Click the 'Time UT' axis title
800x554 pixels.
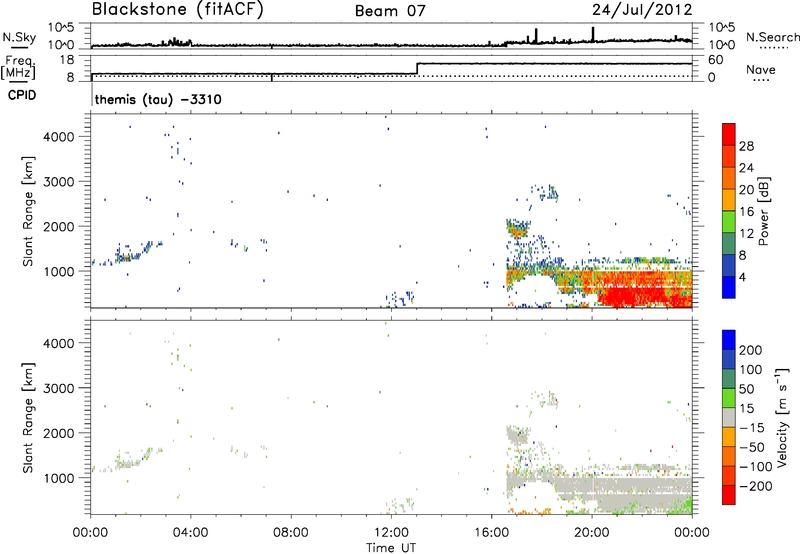(391, 548)
